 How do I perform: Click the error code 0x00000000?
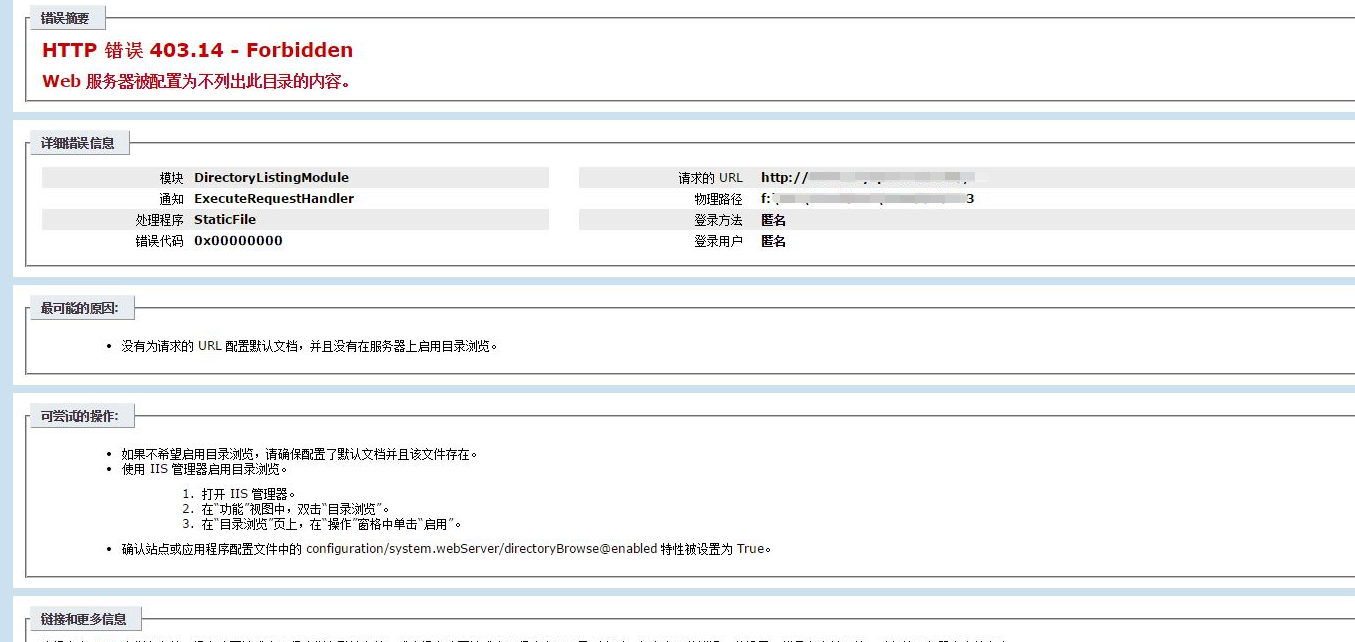238,241
